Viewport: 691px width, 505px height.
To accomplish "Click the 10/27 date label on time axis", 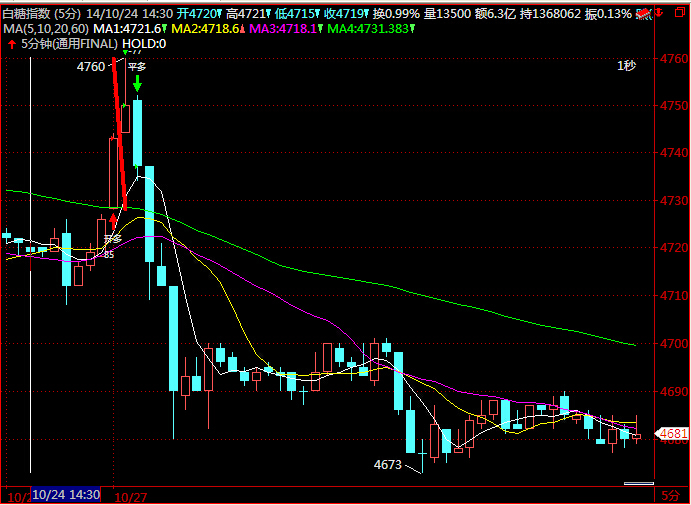I will pos(131,498).
